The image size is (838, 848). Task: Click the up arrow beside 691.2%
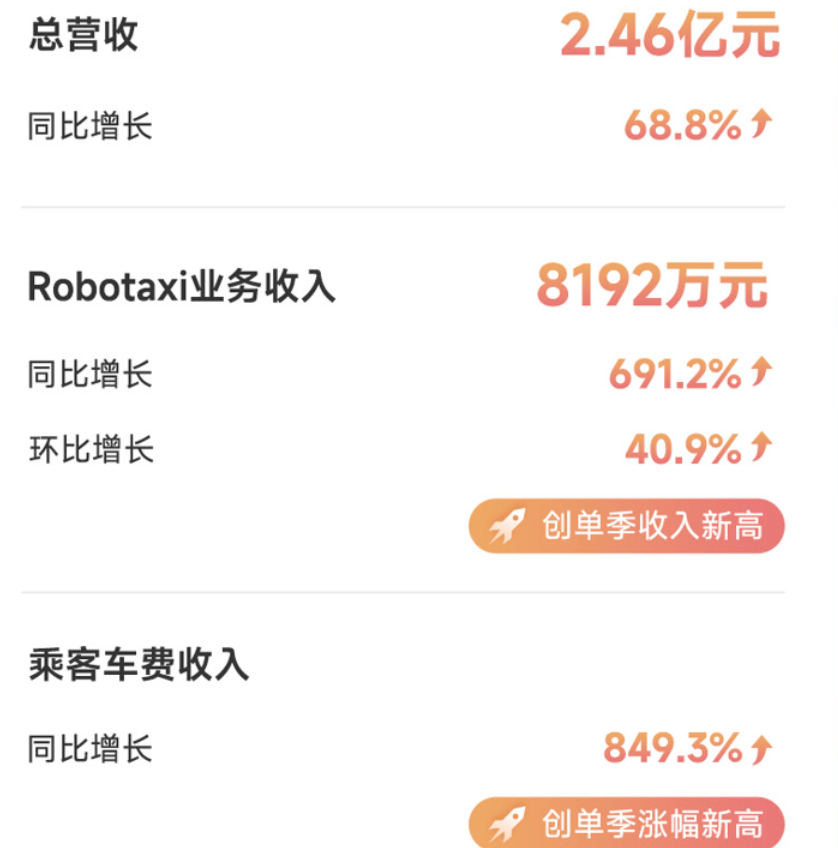(x=761, y=372)
